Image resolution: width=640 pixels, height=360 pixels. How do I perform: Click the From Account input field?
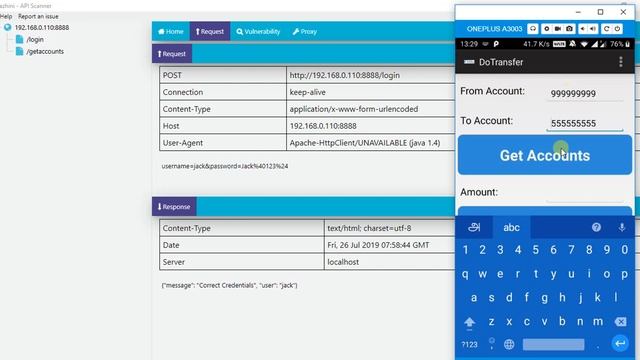click(x=585, y=93)
